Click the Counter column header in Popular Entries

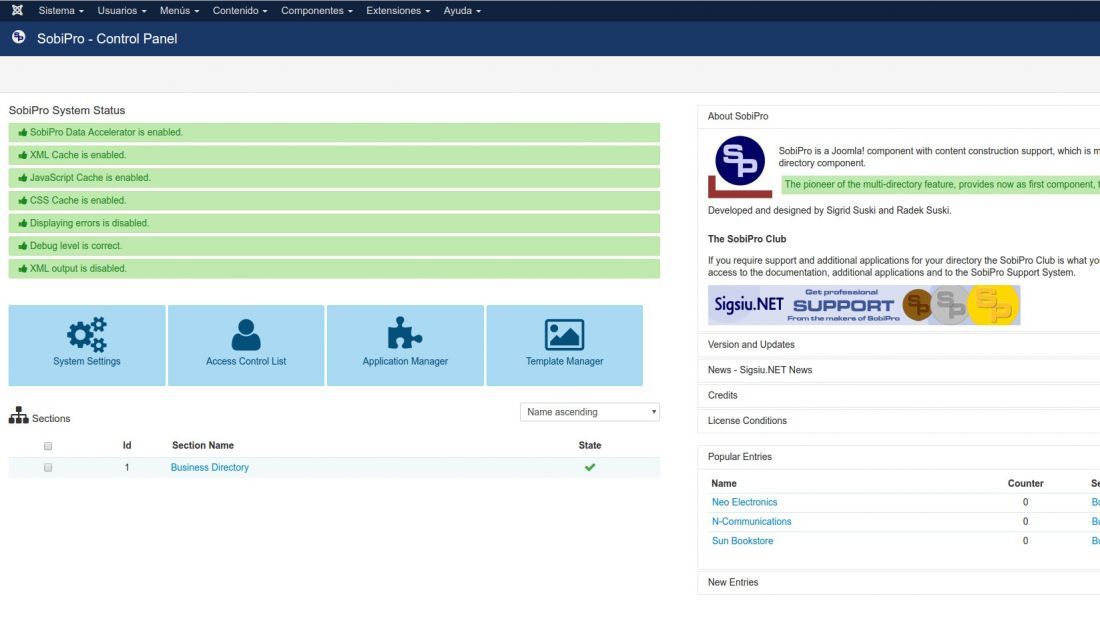coord(1026,483)
